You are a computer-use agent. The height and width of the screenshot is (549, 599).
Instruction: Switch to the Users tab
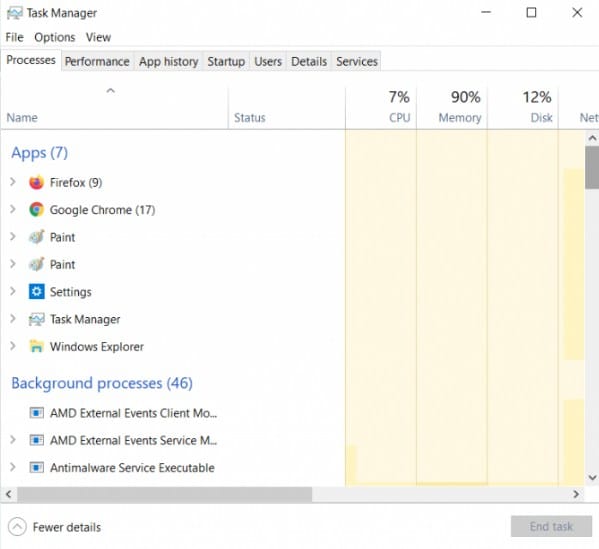tap(268, 62)
